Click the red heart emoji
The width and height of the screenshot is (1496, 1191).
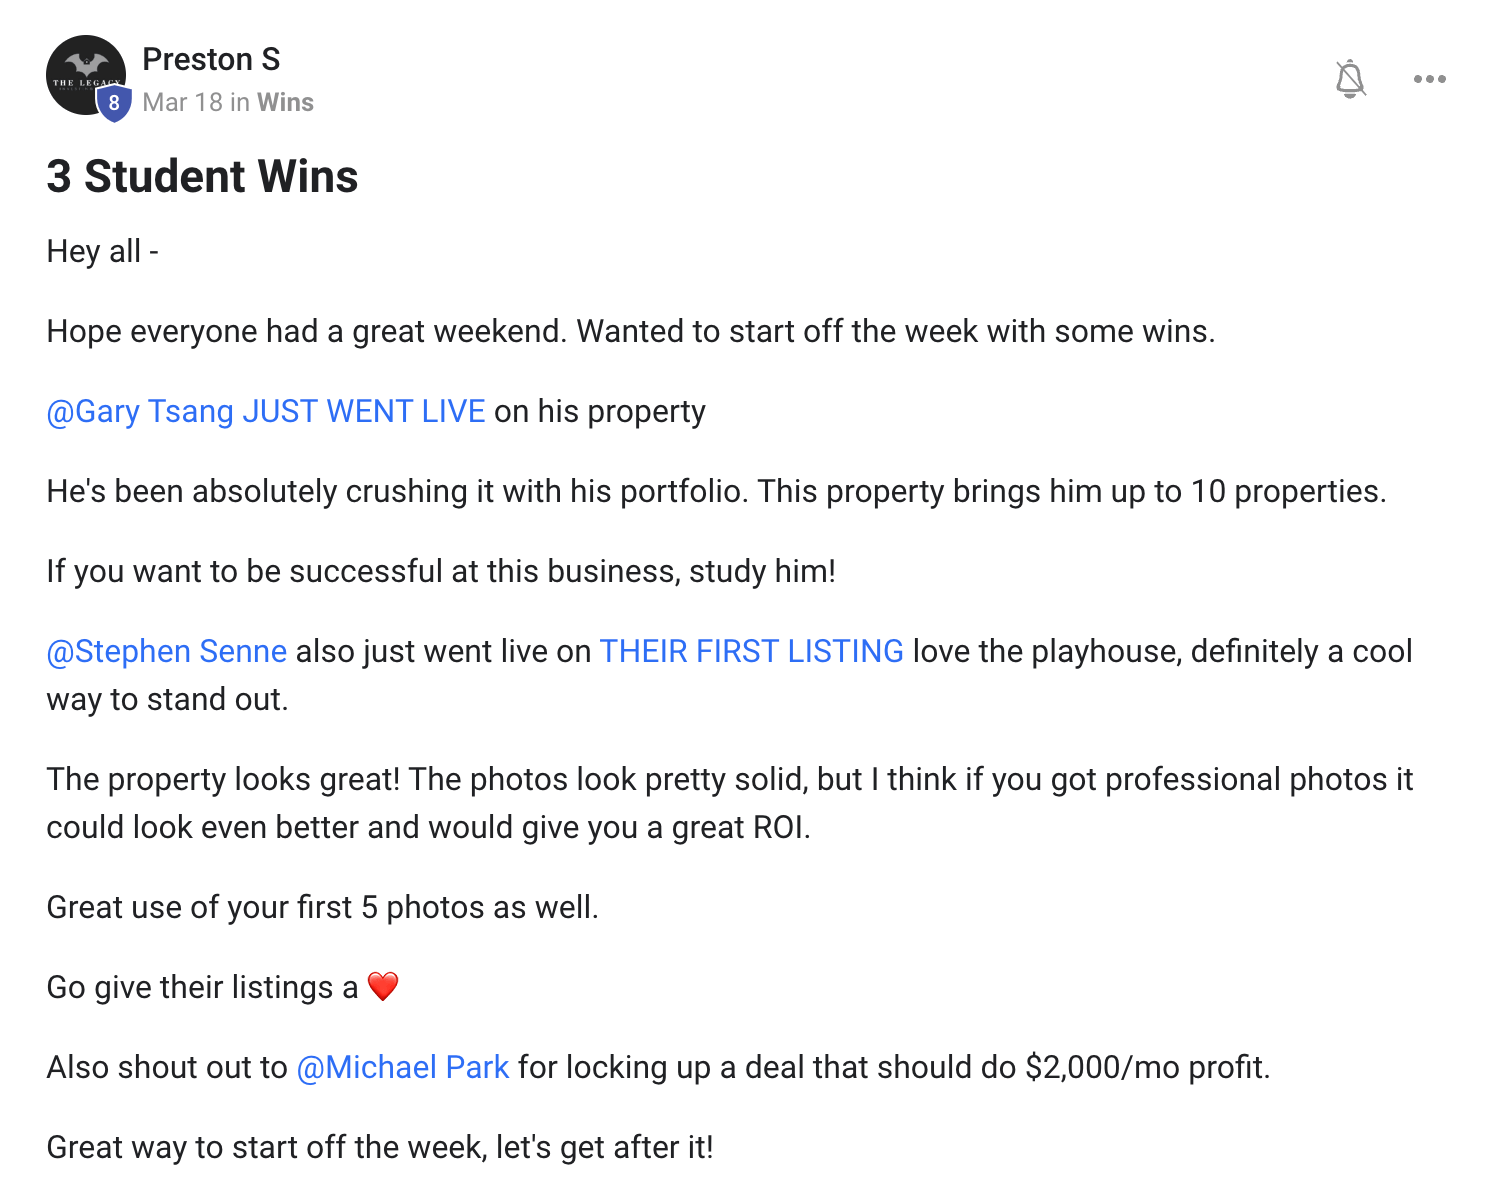(x=383, y=987)
